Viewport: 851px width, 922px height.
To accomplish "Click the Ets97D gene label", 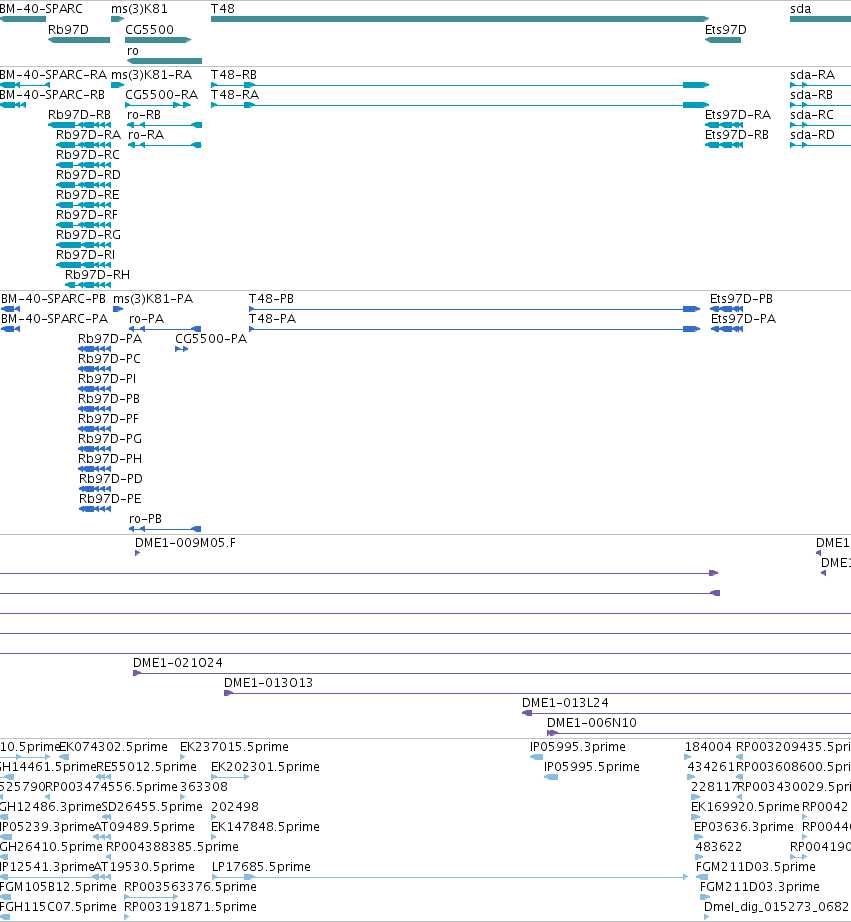I will click(x=726, y=30).
